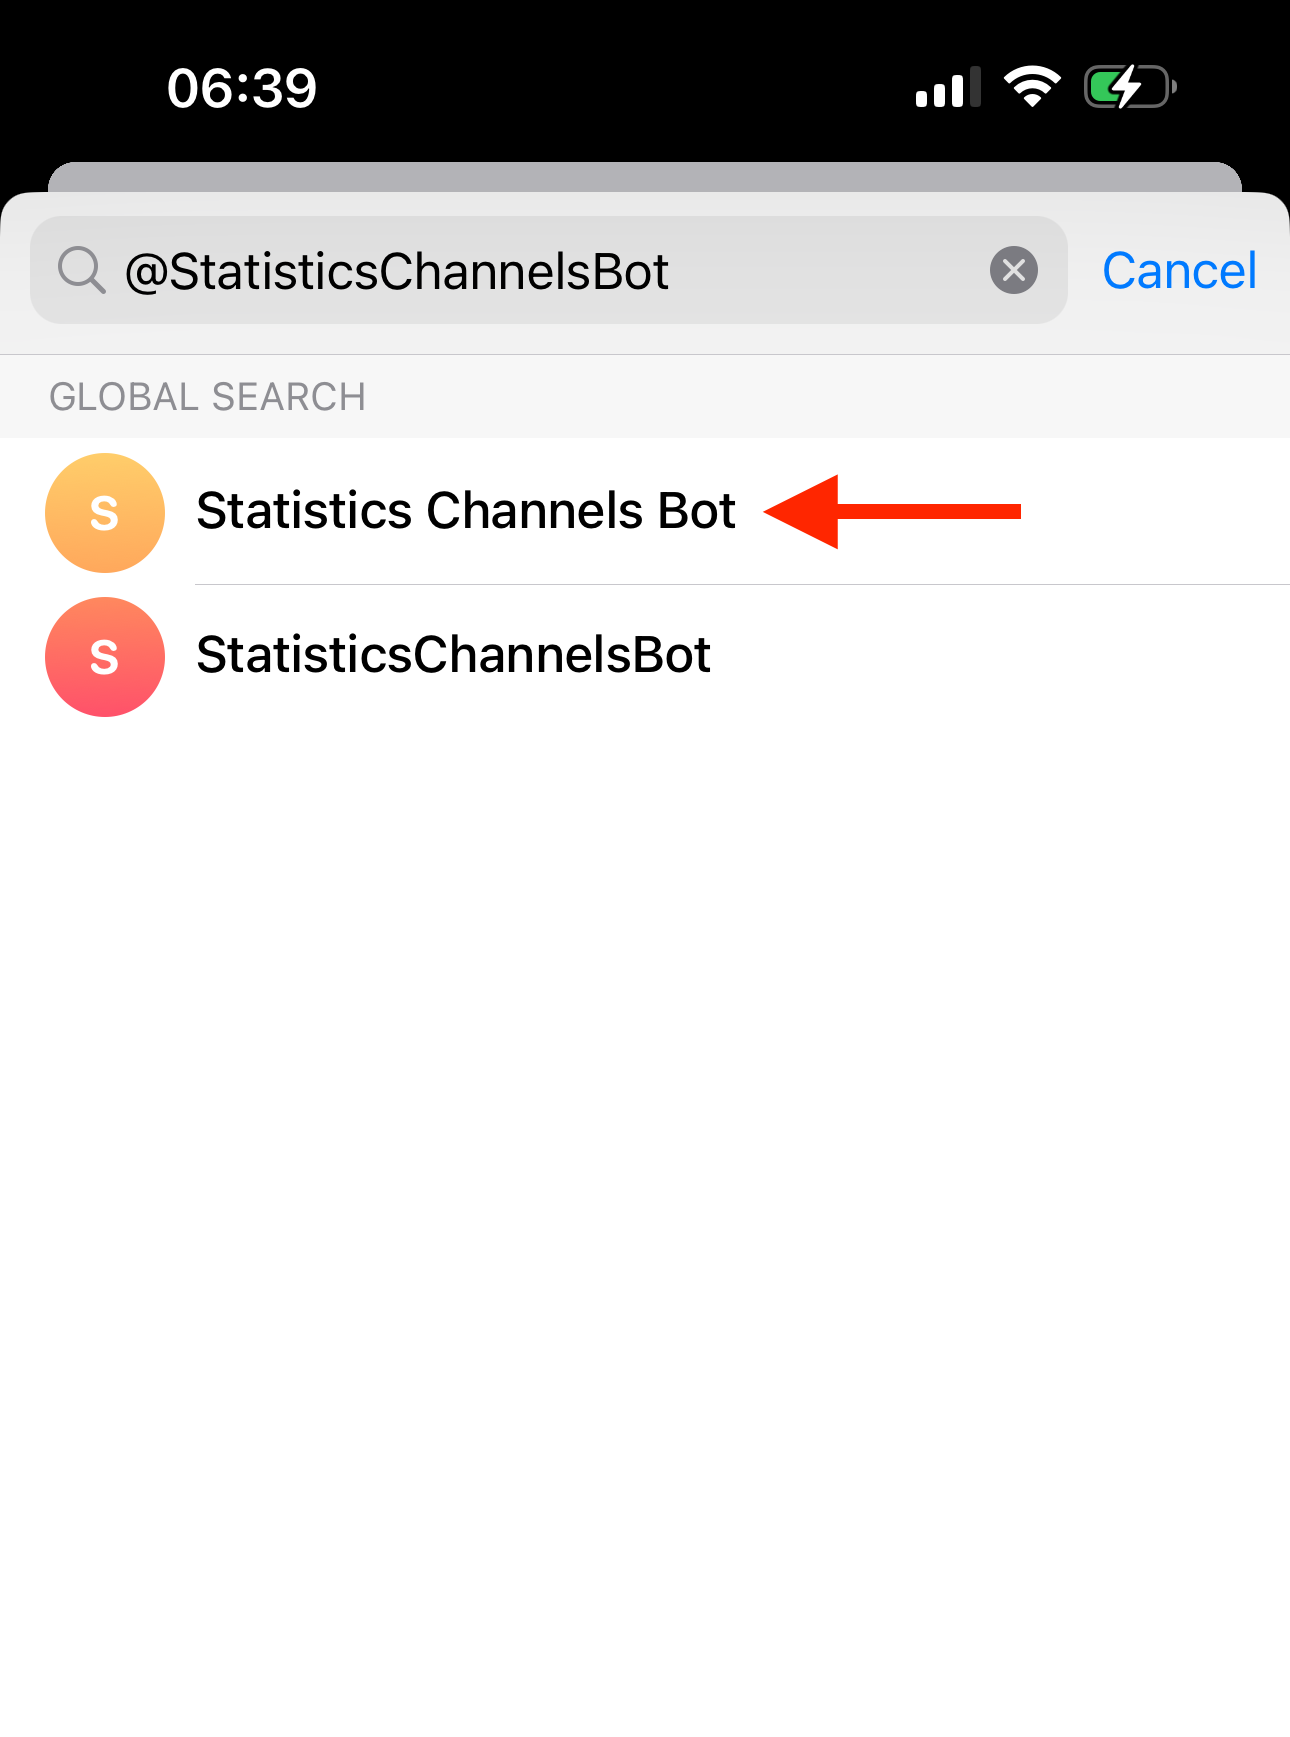Clear the search text with the X button
Screen dimensions: 1290x1737
tap(1013, 270)
